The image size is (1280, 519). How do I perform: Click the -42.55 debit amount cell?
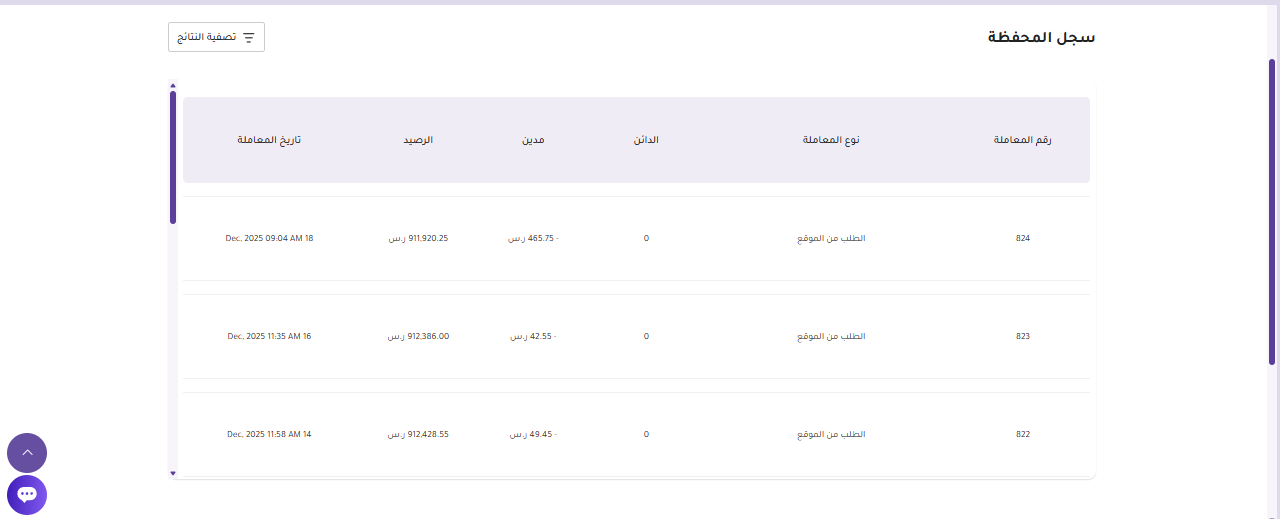533,336
